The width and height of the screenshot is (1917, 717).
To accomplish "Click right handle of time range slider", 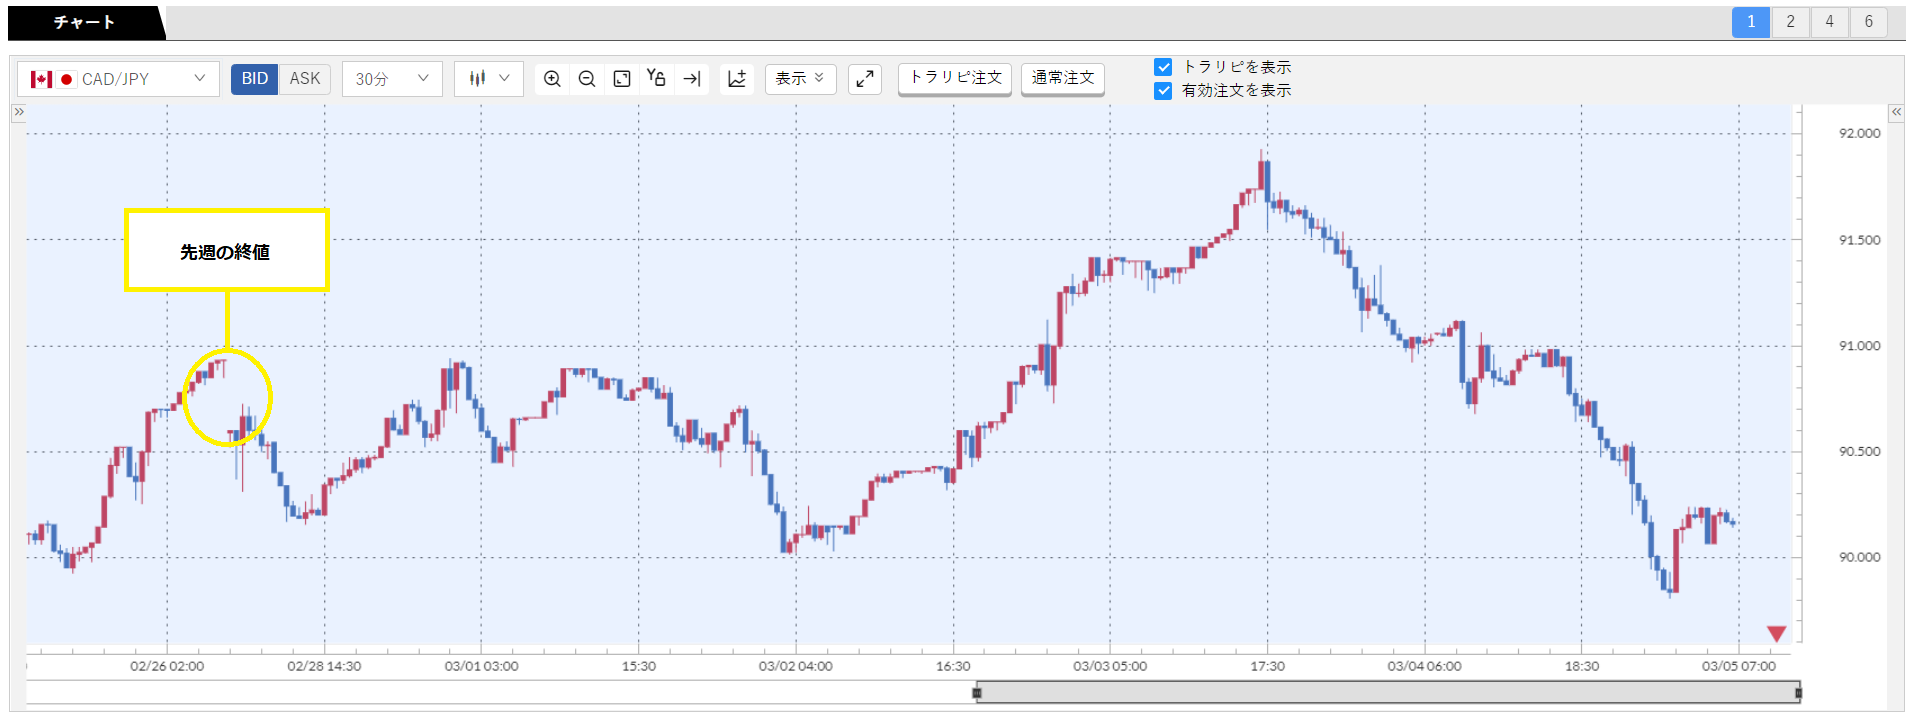I will (1799, 692).
